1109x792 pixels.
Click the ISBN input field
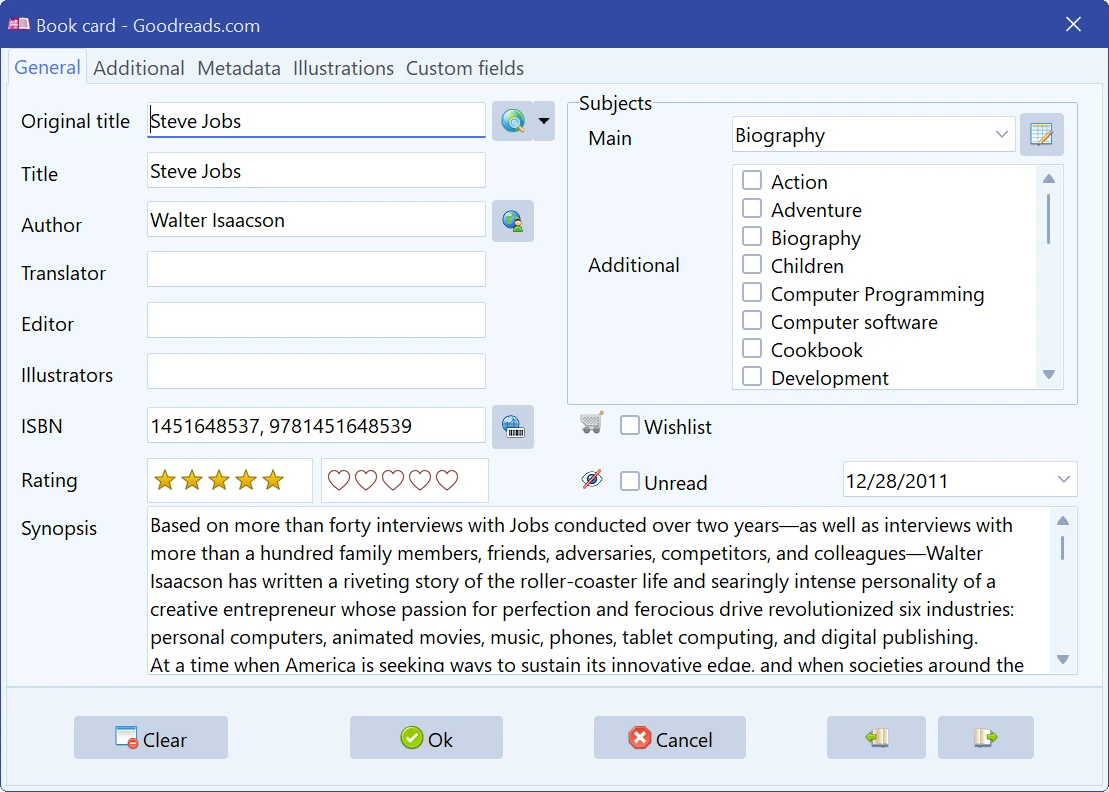[x=316, y=425]
